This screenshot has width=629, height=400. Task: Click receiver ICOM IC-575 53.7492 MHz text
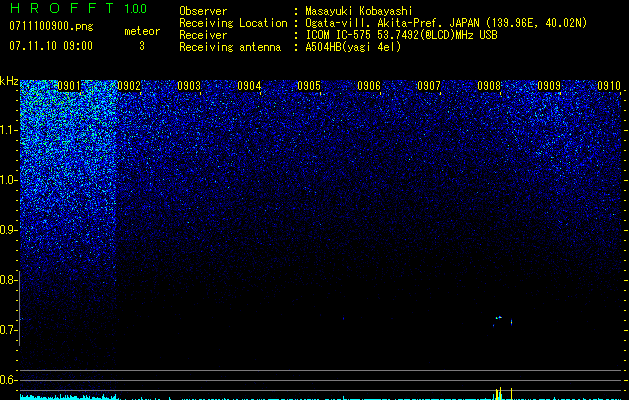point(401,35)
